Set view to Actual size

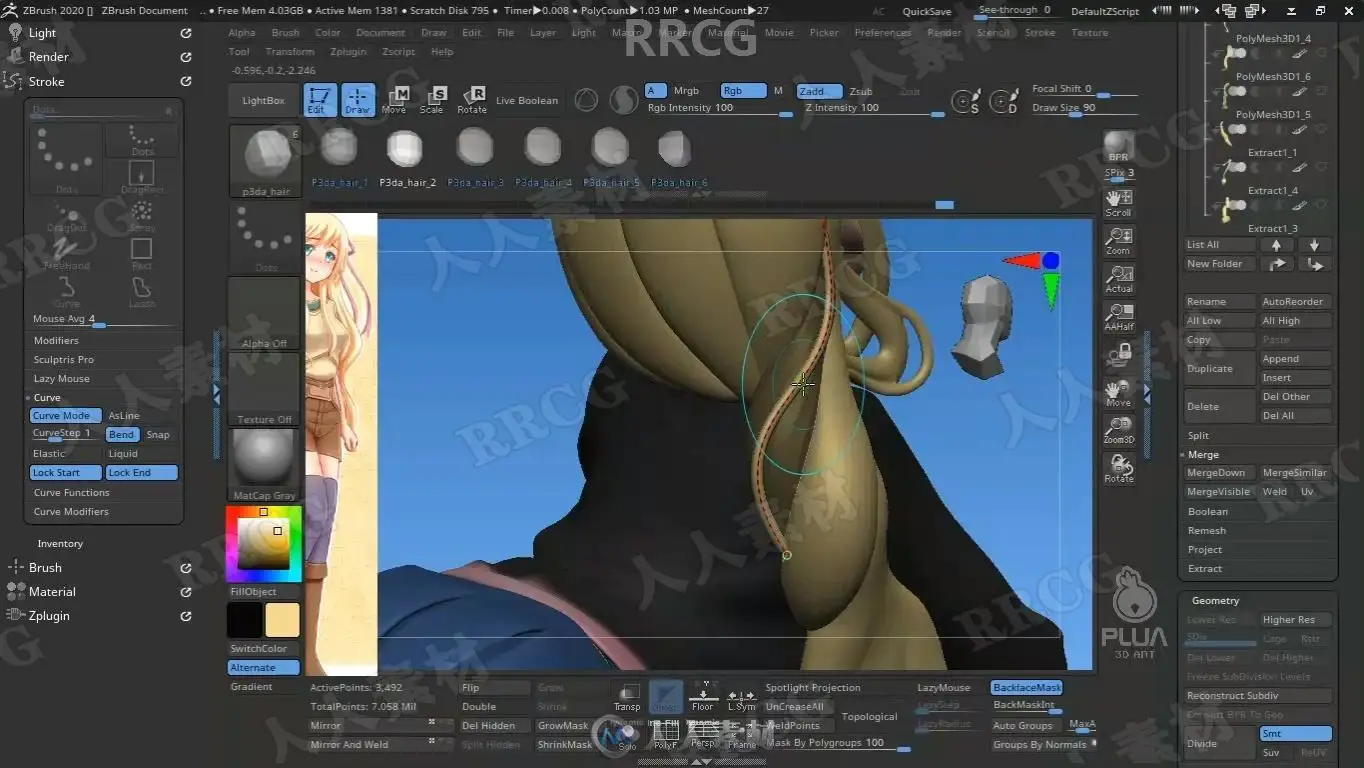pos(1119,279)
